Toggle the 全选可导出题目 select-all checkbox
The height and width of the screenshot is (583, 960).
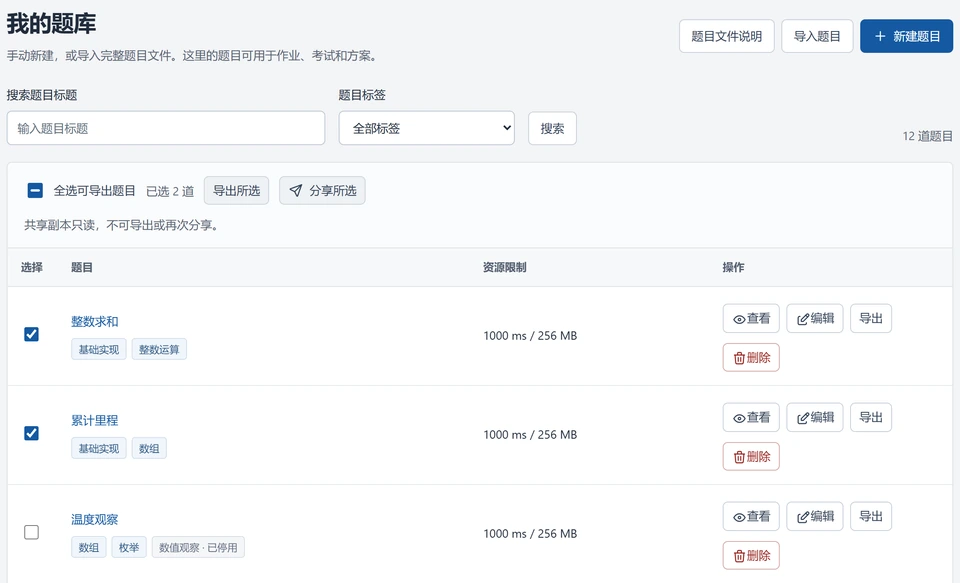point(35,190)
